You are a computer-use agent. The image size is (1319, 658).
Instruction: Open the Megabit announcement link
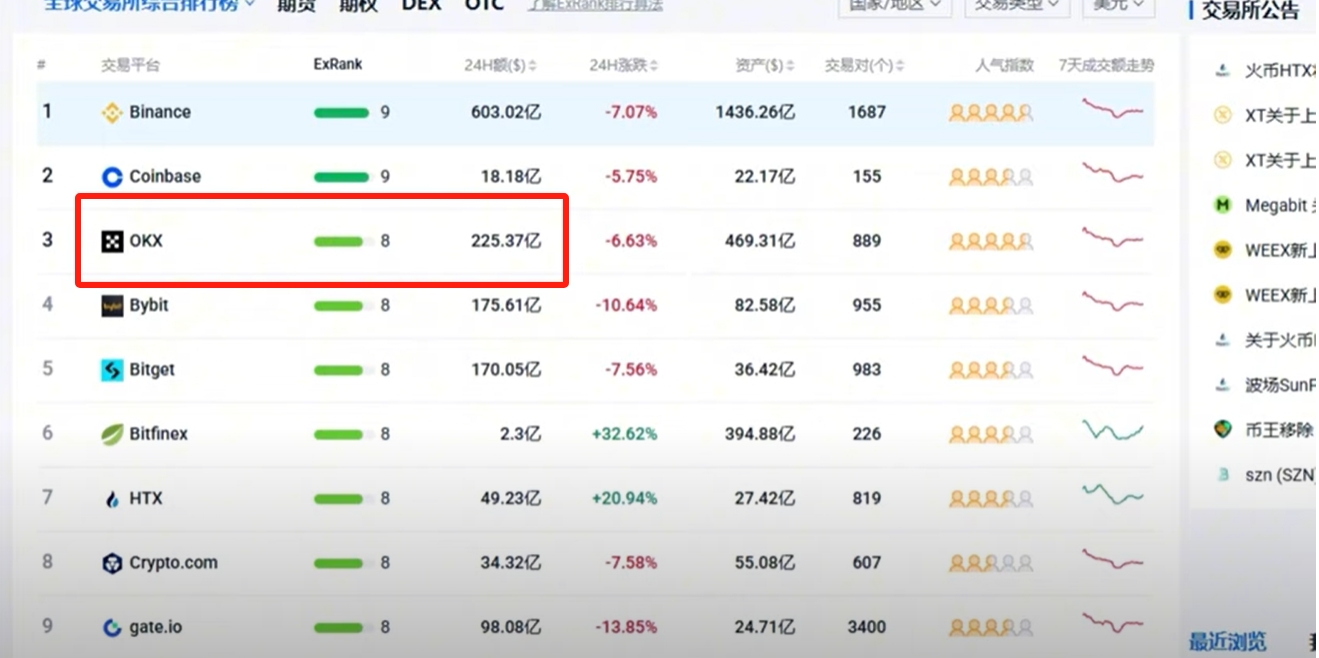tap(1280, 205)
